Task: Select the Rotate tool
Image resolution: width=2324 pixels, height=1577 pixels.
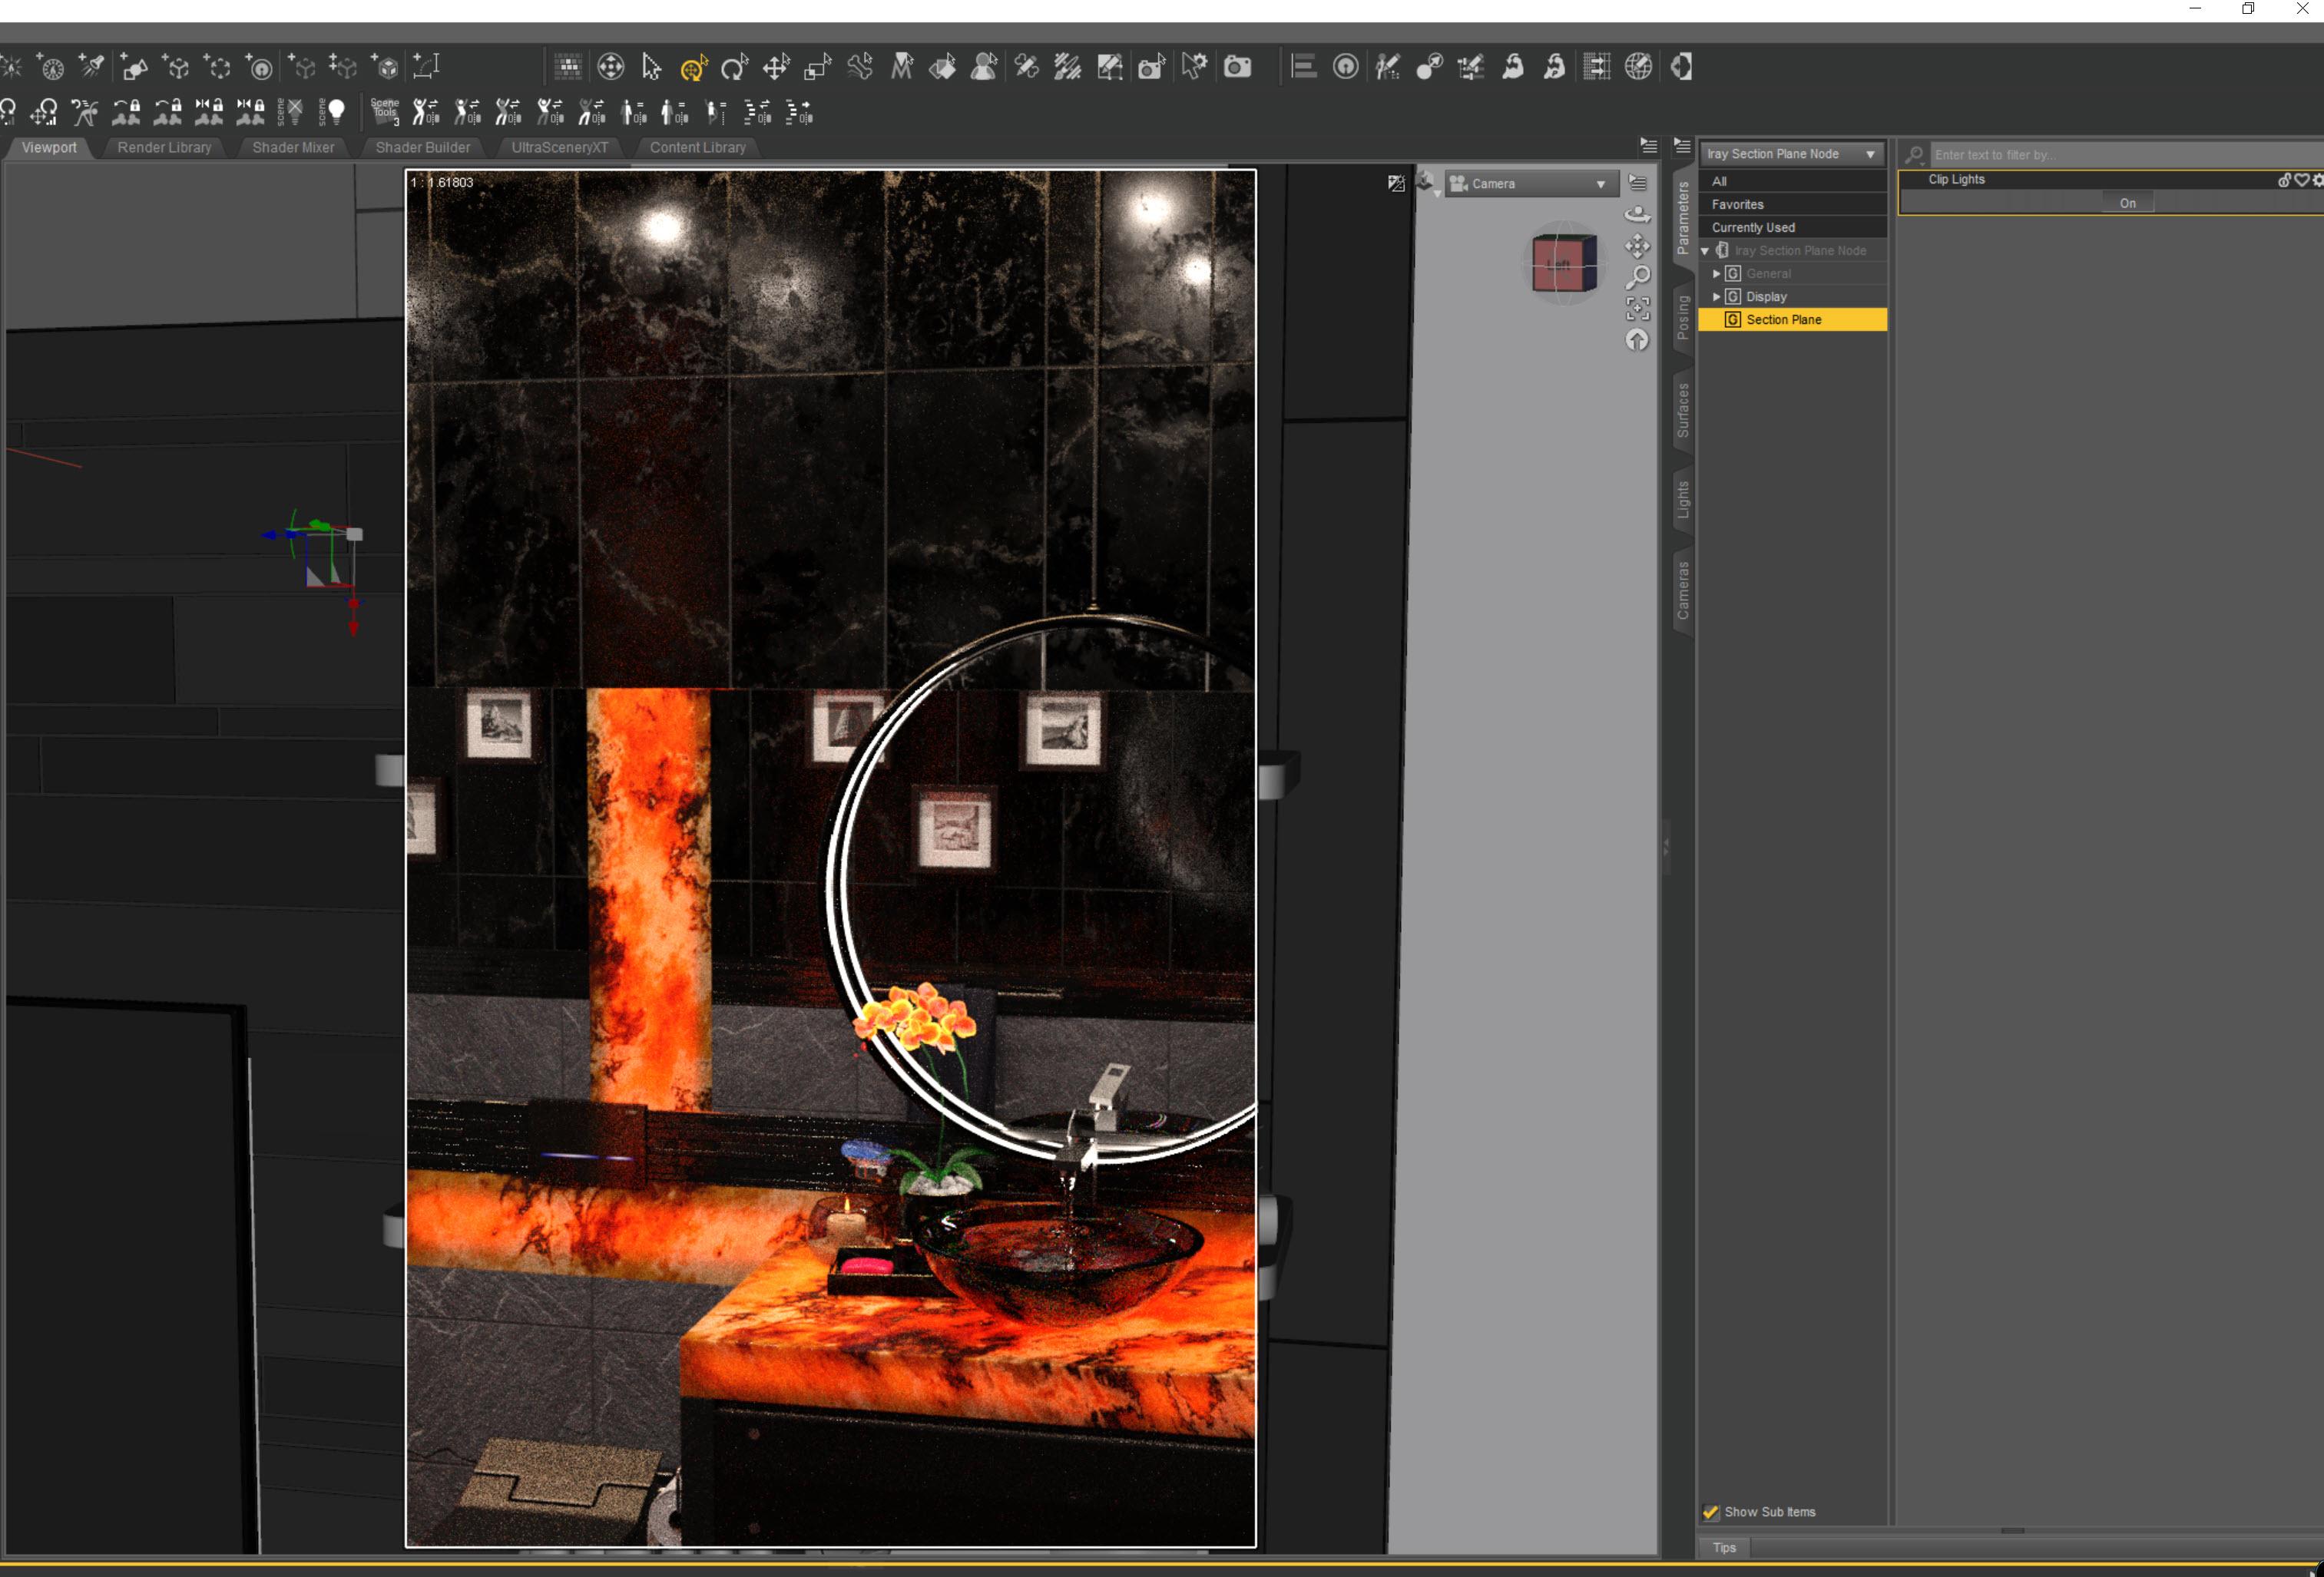Action: (x=734, y=68)
